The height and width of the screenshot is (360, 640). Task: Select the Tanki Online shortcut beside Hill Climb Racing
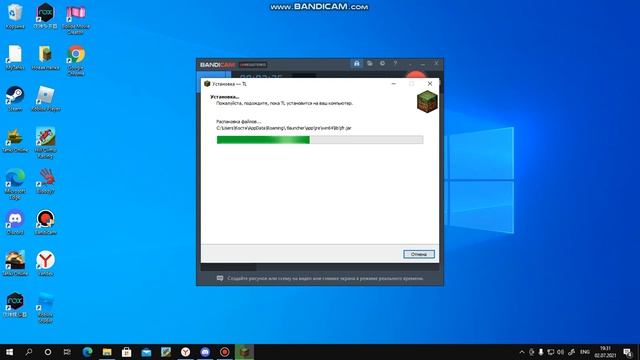pyautogui.click(x=15, y=140)
